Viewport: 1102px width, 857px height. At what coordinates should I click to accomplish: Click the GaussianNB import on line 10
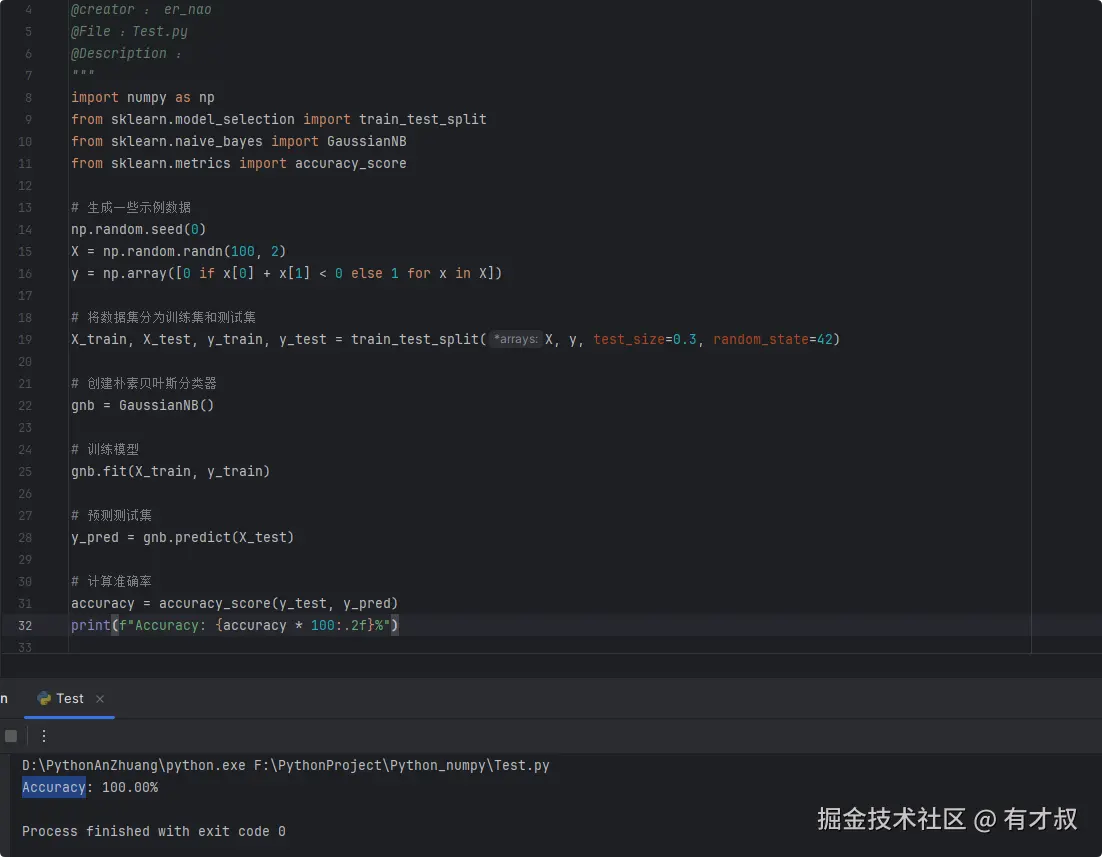[367, 141]
